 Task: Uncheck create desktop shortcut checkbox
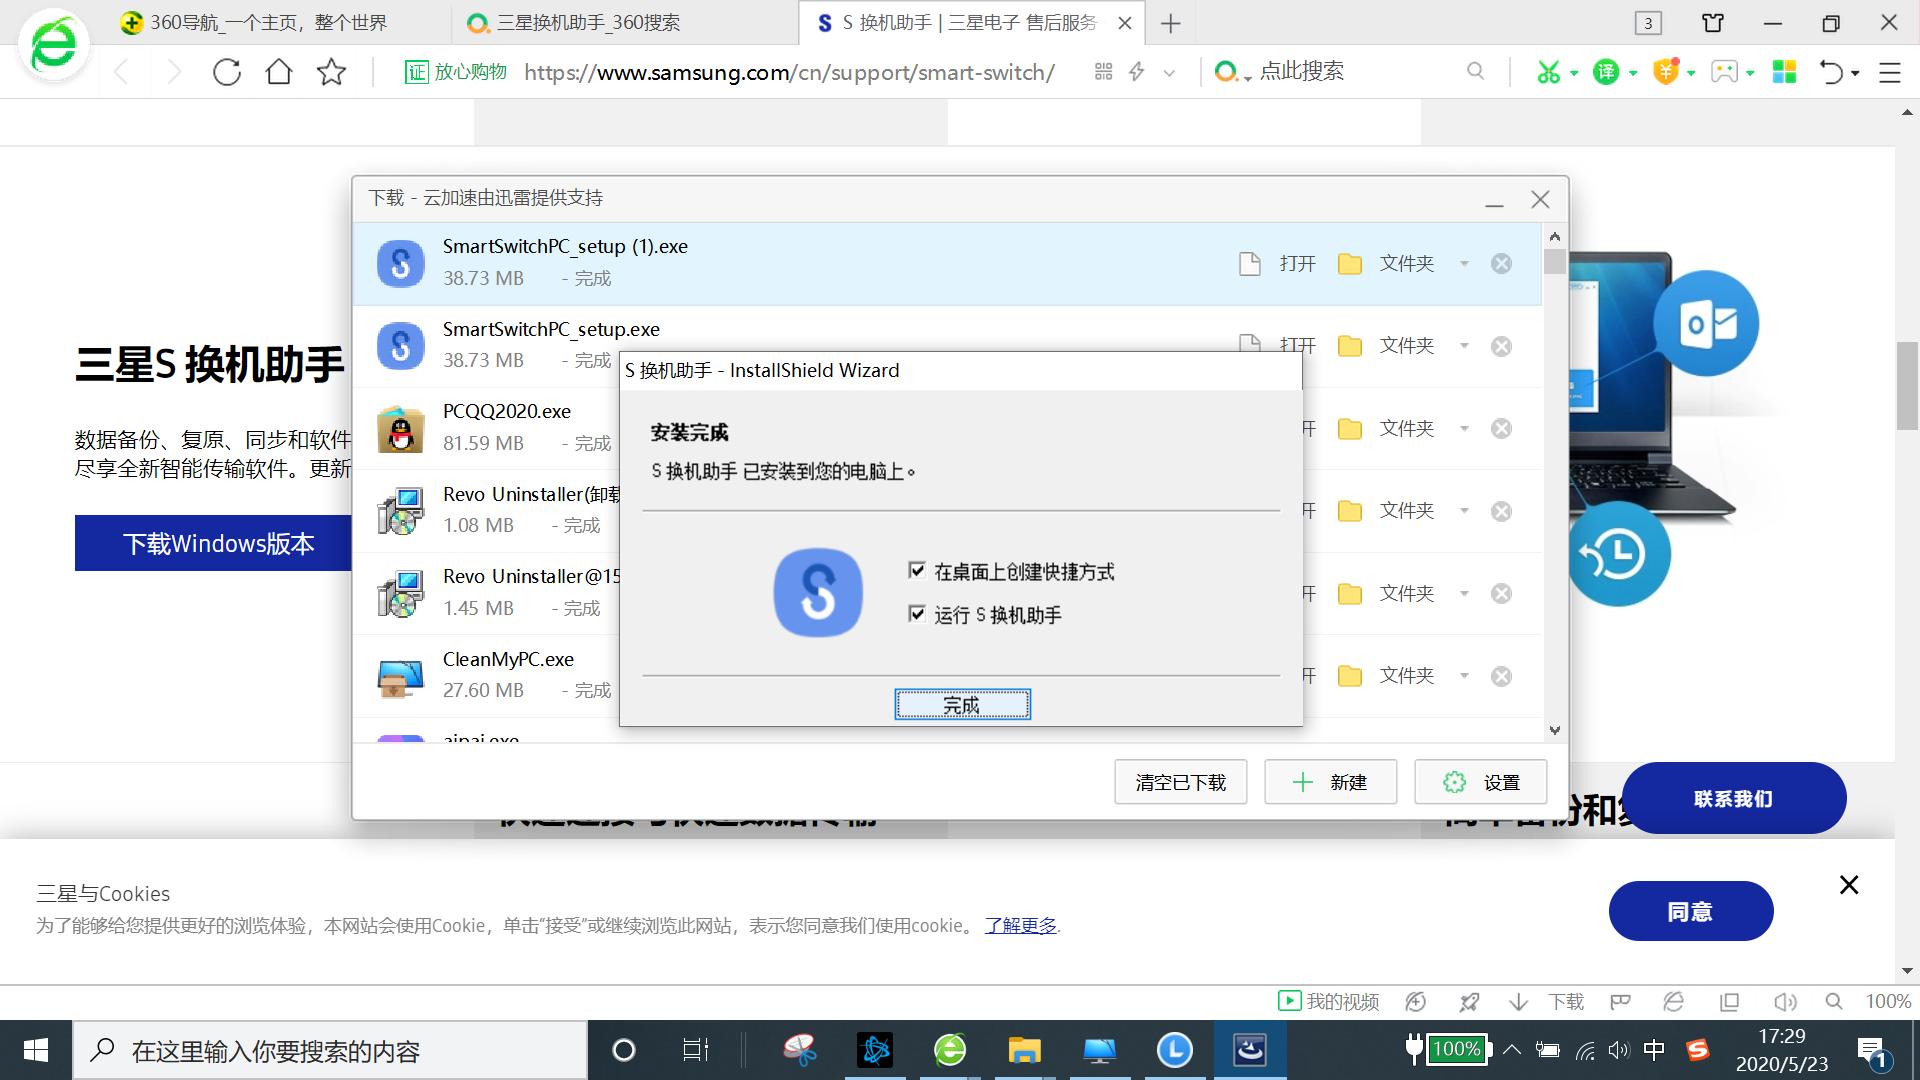coord(916,571)
